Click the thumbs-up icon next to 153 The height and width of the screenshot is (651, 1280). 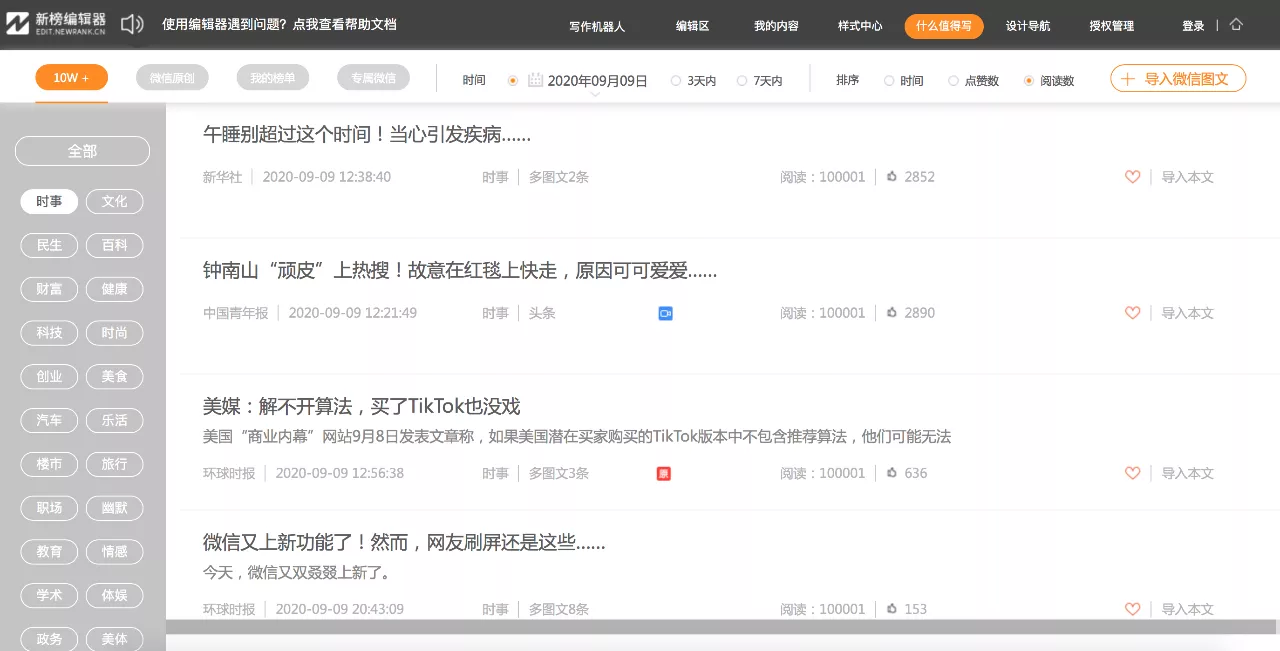pos(892,609)
